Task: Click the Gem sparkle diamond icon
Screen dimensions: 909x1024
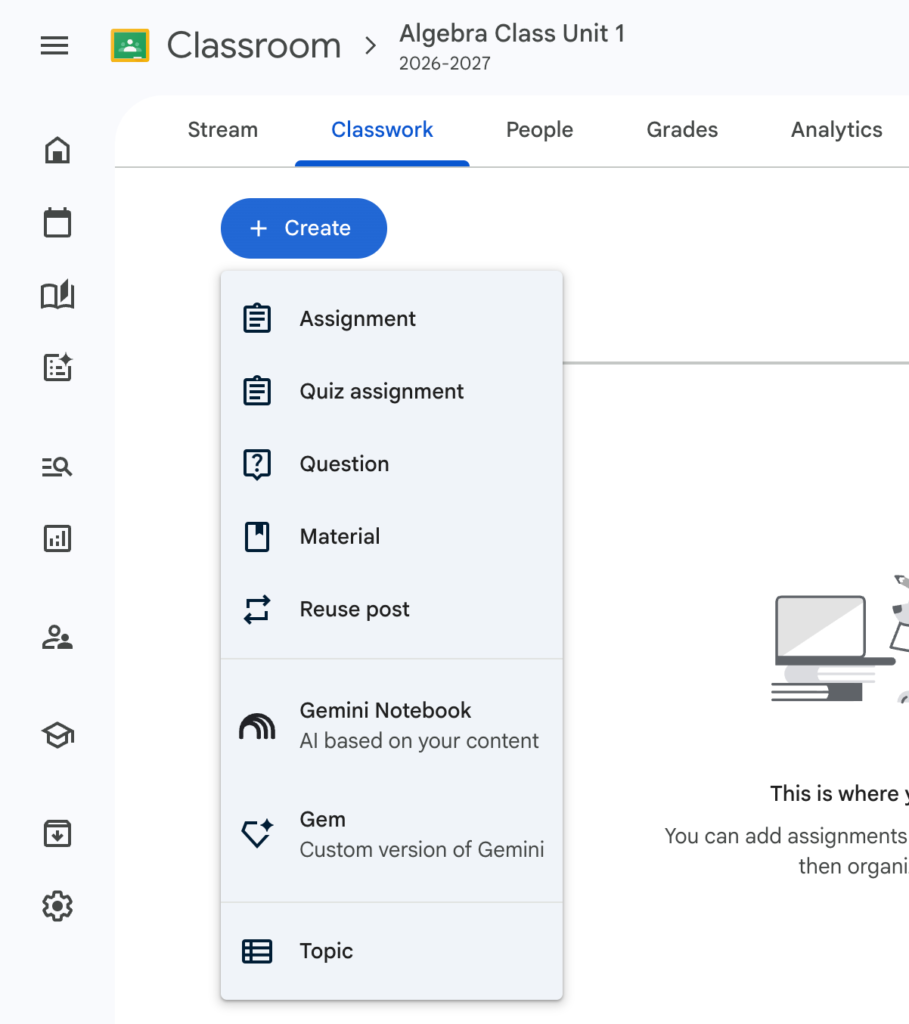Action: 257,834
